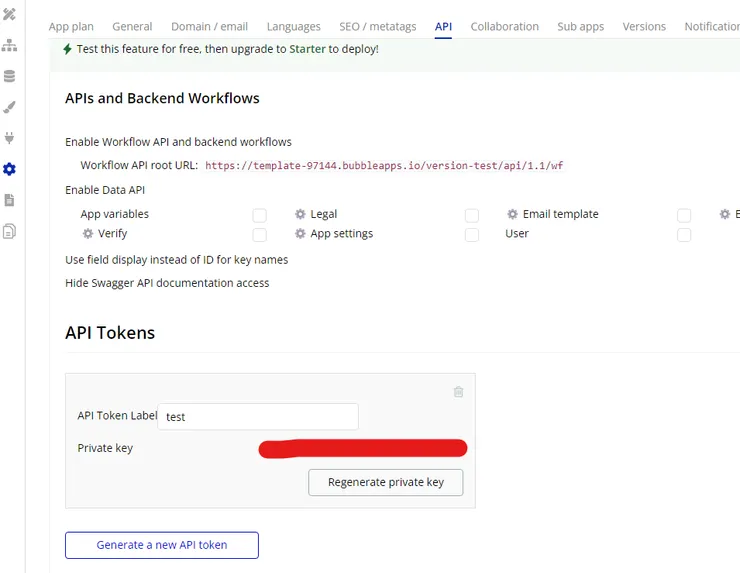
Task: Click the gear icon beside Email template
Action: (x=512, y=214)
